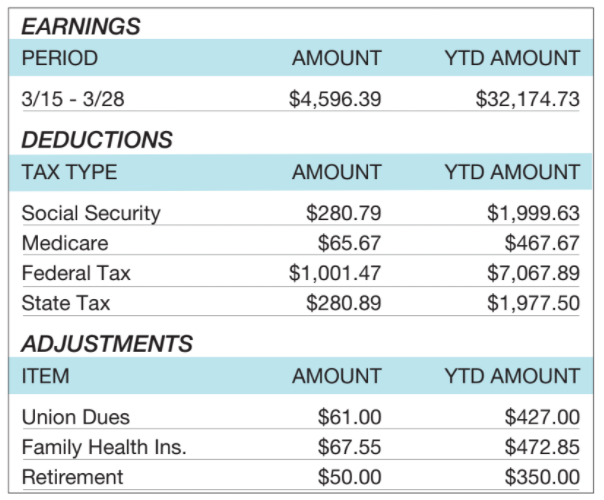Click the ADJUSTMENTS section heading

tap(107, 344)
